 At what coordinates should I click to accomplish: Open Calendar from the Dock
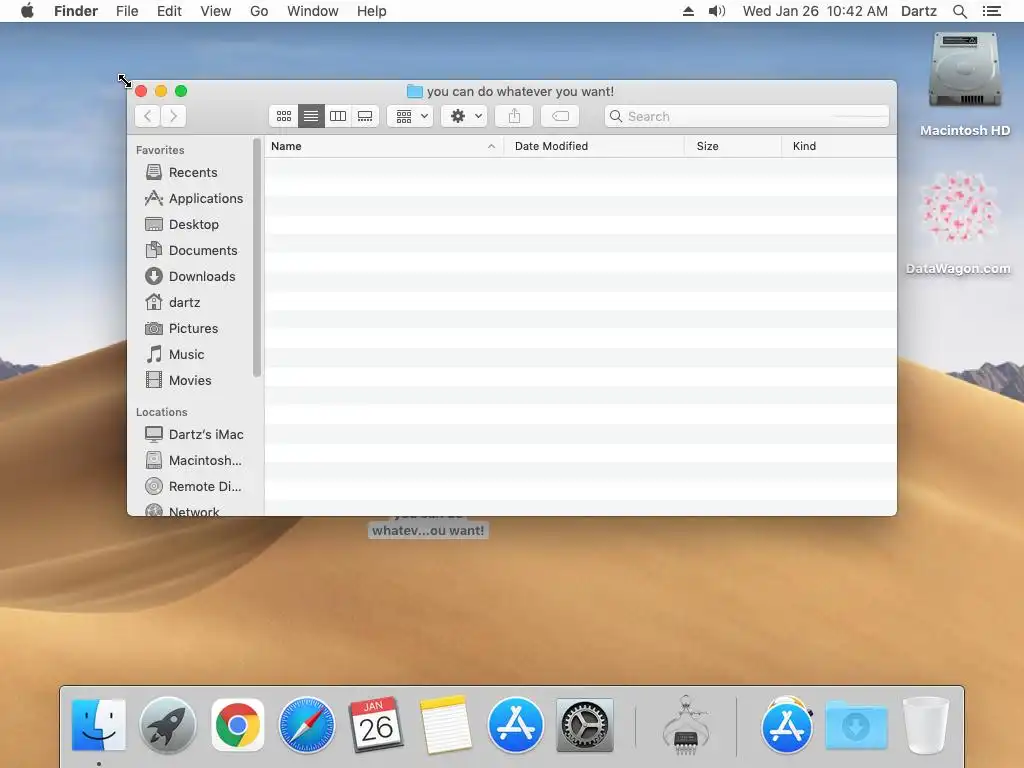(x=376, y=725)
